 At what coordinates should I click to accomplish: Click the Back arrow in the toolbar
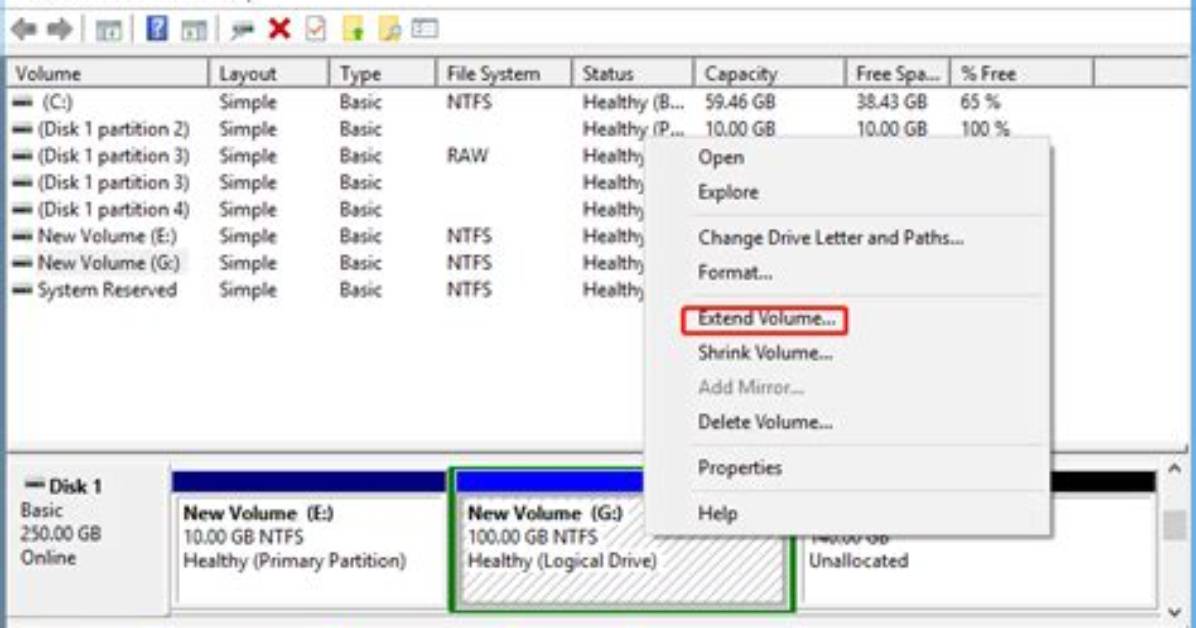[x=24, y=30]
